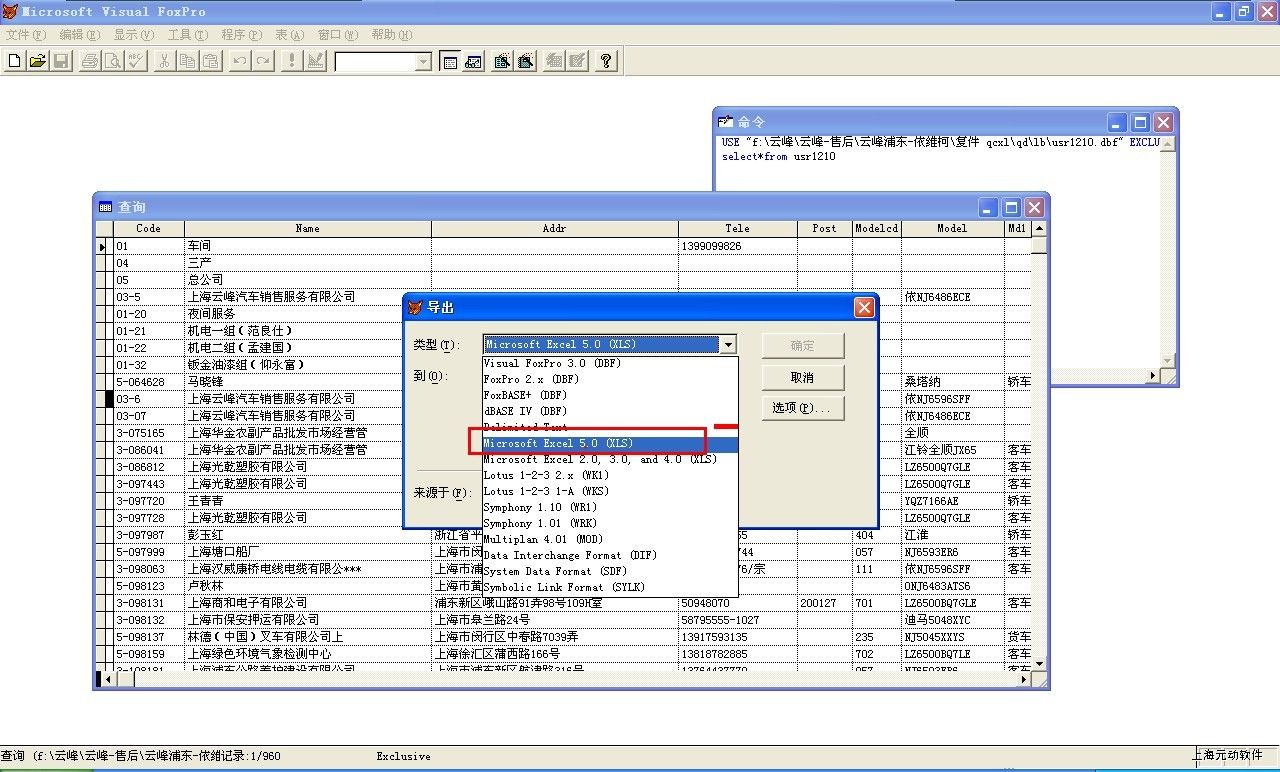This screenshot has width=1280, height=772.
Task: Toggle the Command Window toolbar button
Action: [x=450, y=61]
